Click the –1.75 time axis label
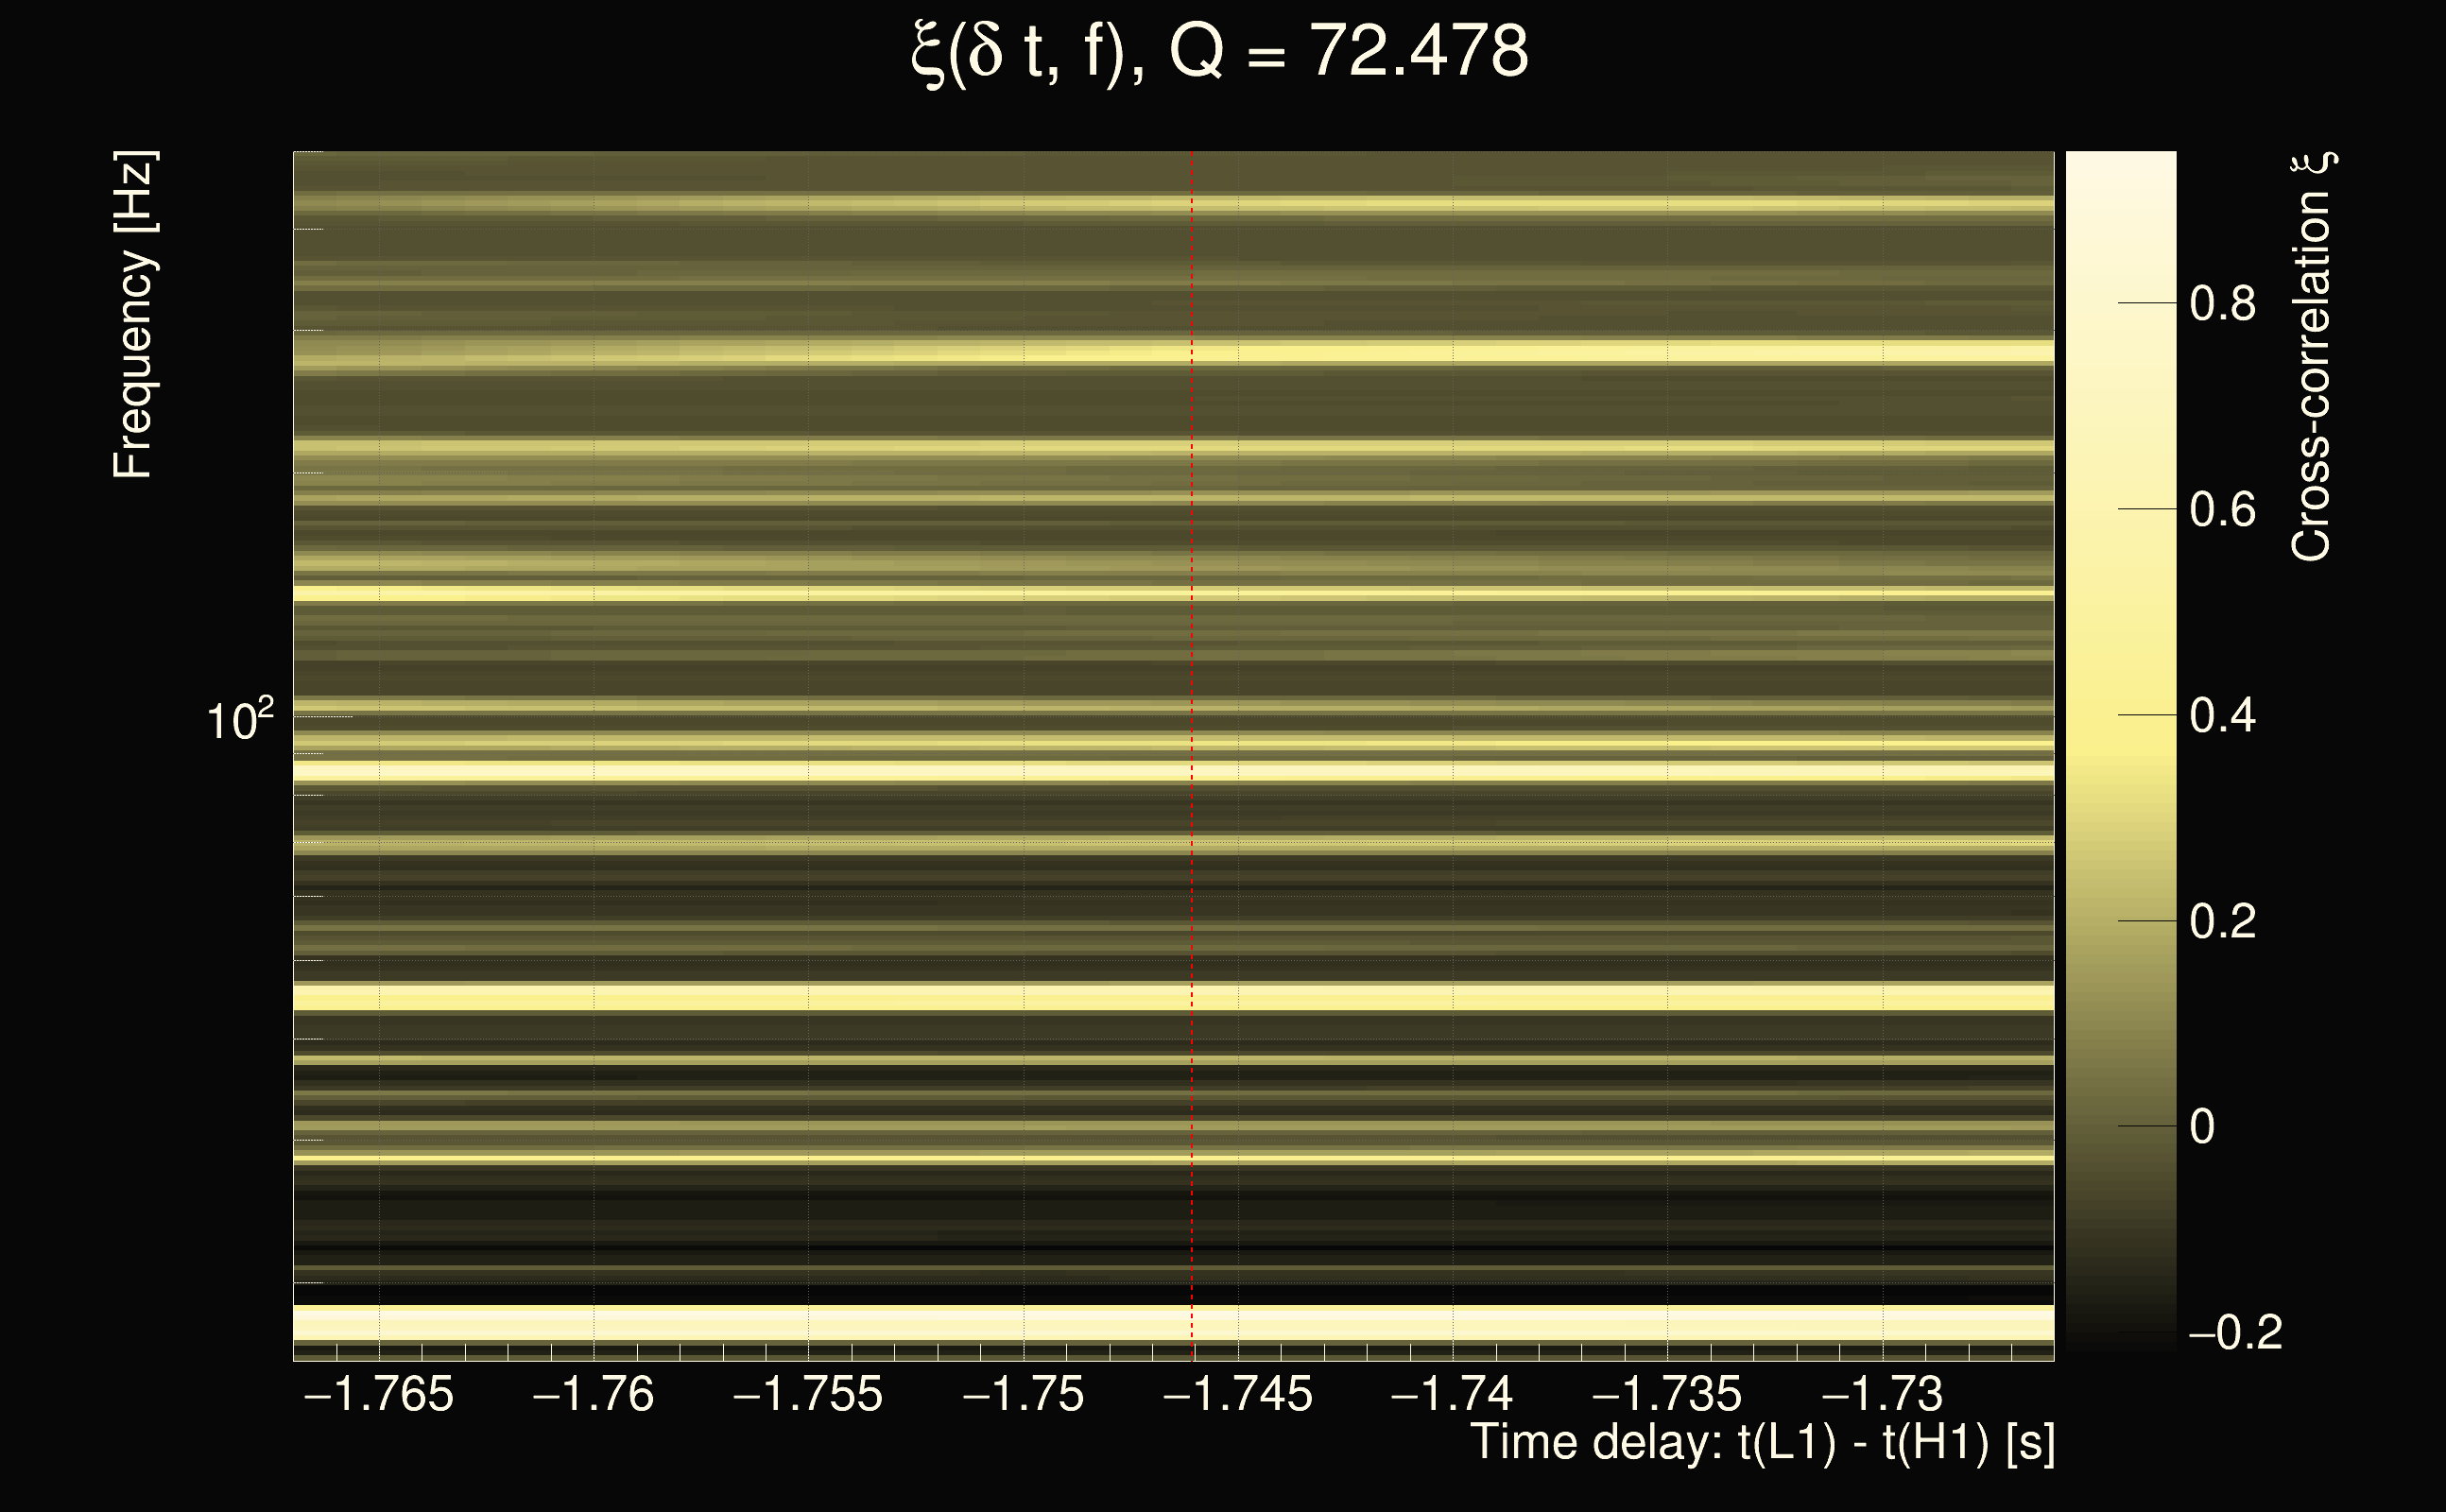The height and width of the screenshot is (1512, 2446). click(x=1022, y=1394)
